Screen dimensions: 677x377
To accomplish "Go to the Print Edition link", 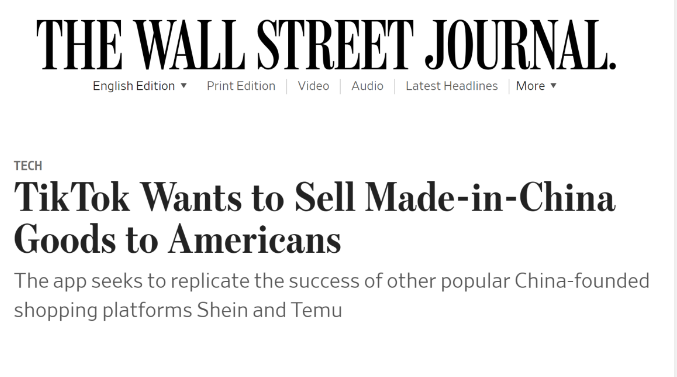I will point(241,86).
